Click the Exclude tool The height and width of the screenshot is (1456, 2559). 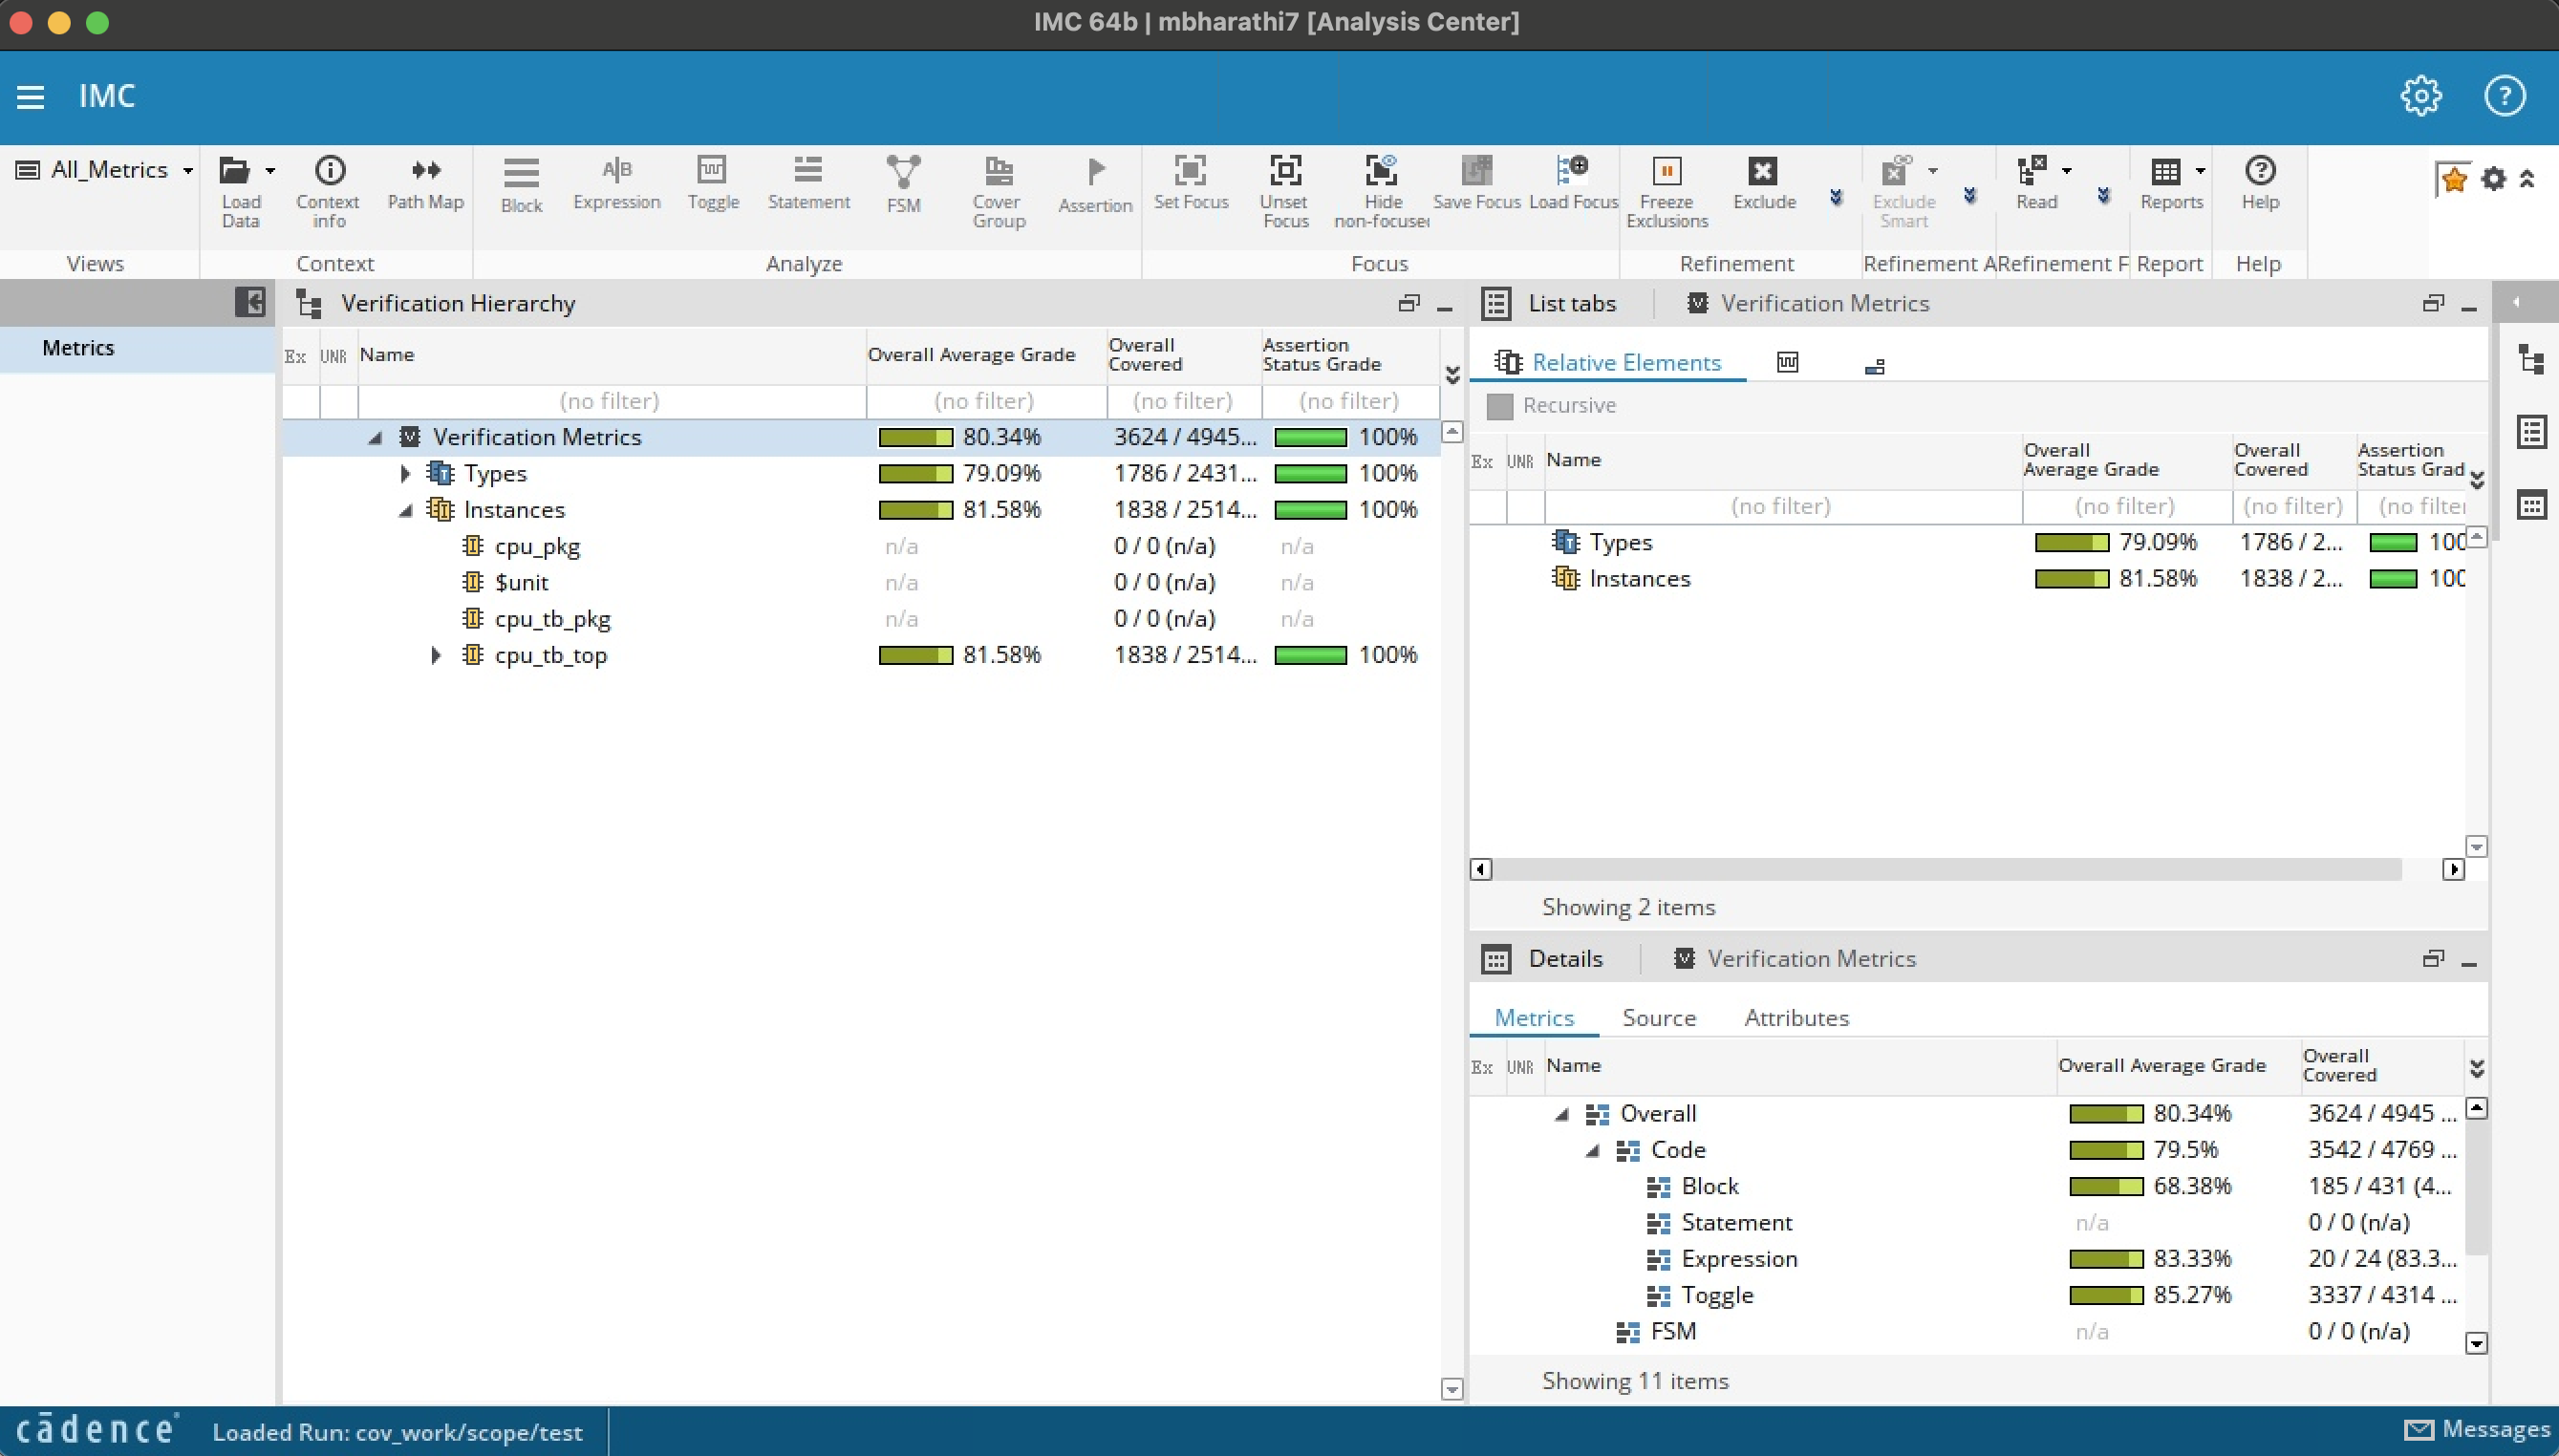point(1764,184)
